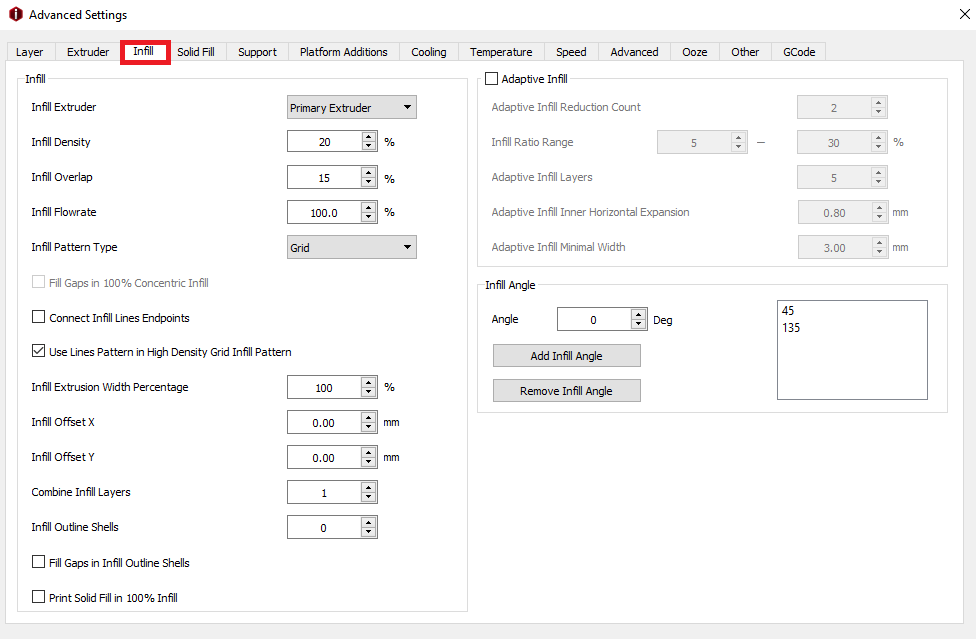Increase Infill Flowrate spinner up arrow
The image size is (976, 639).
[368, 207]
